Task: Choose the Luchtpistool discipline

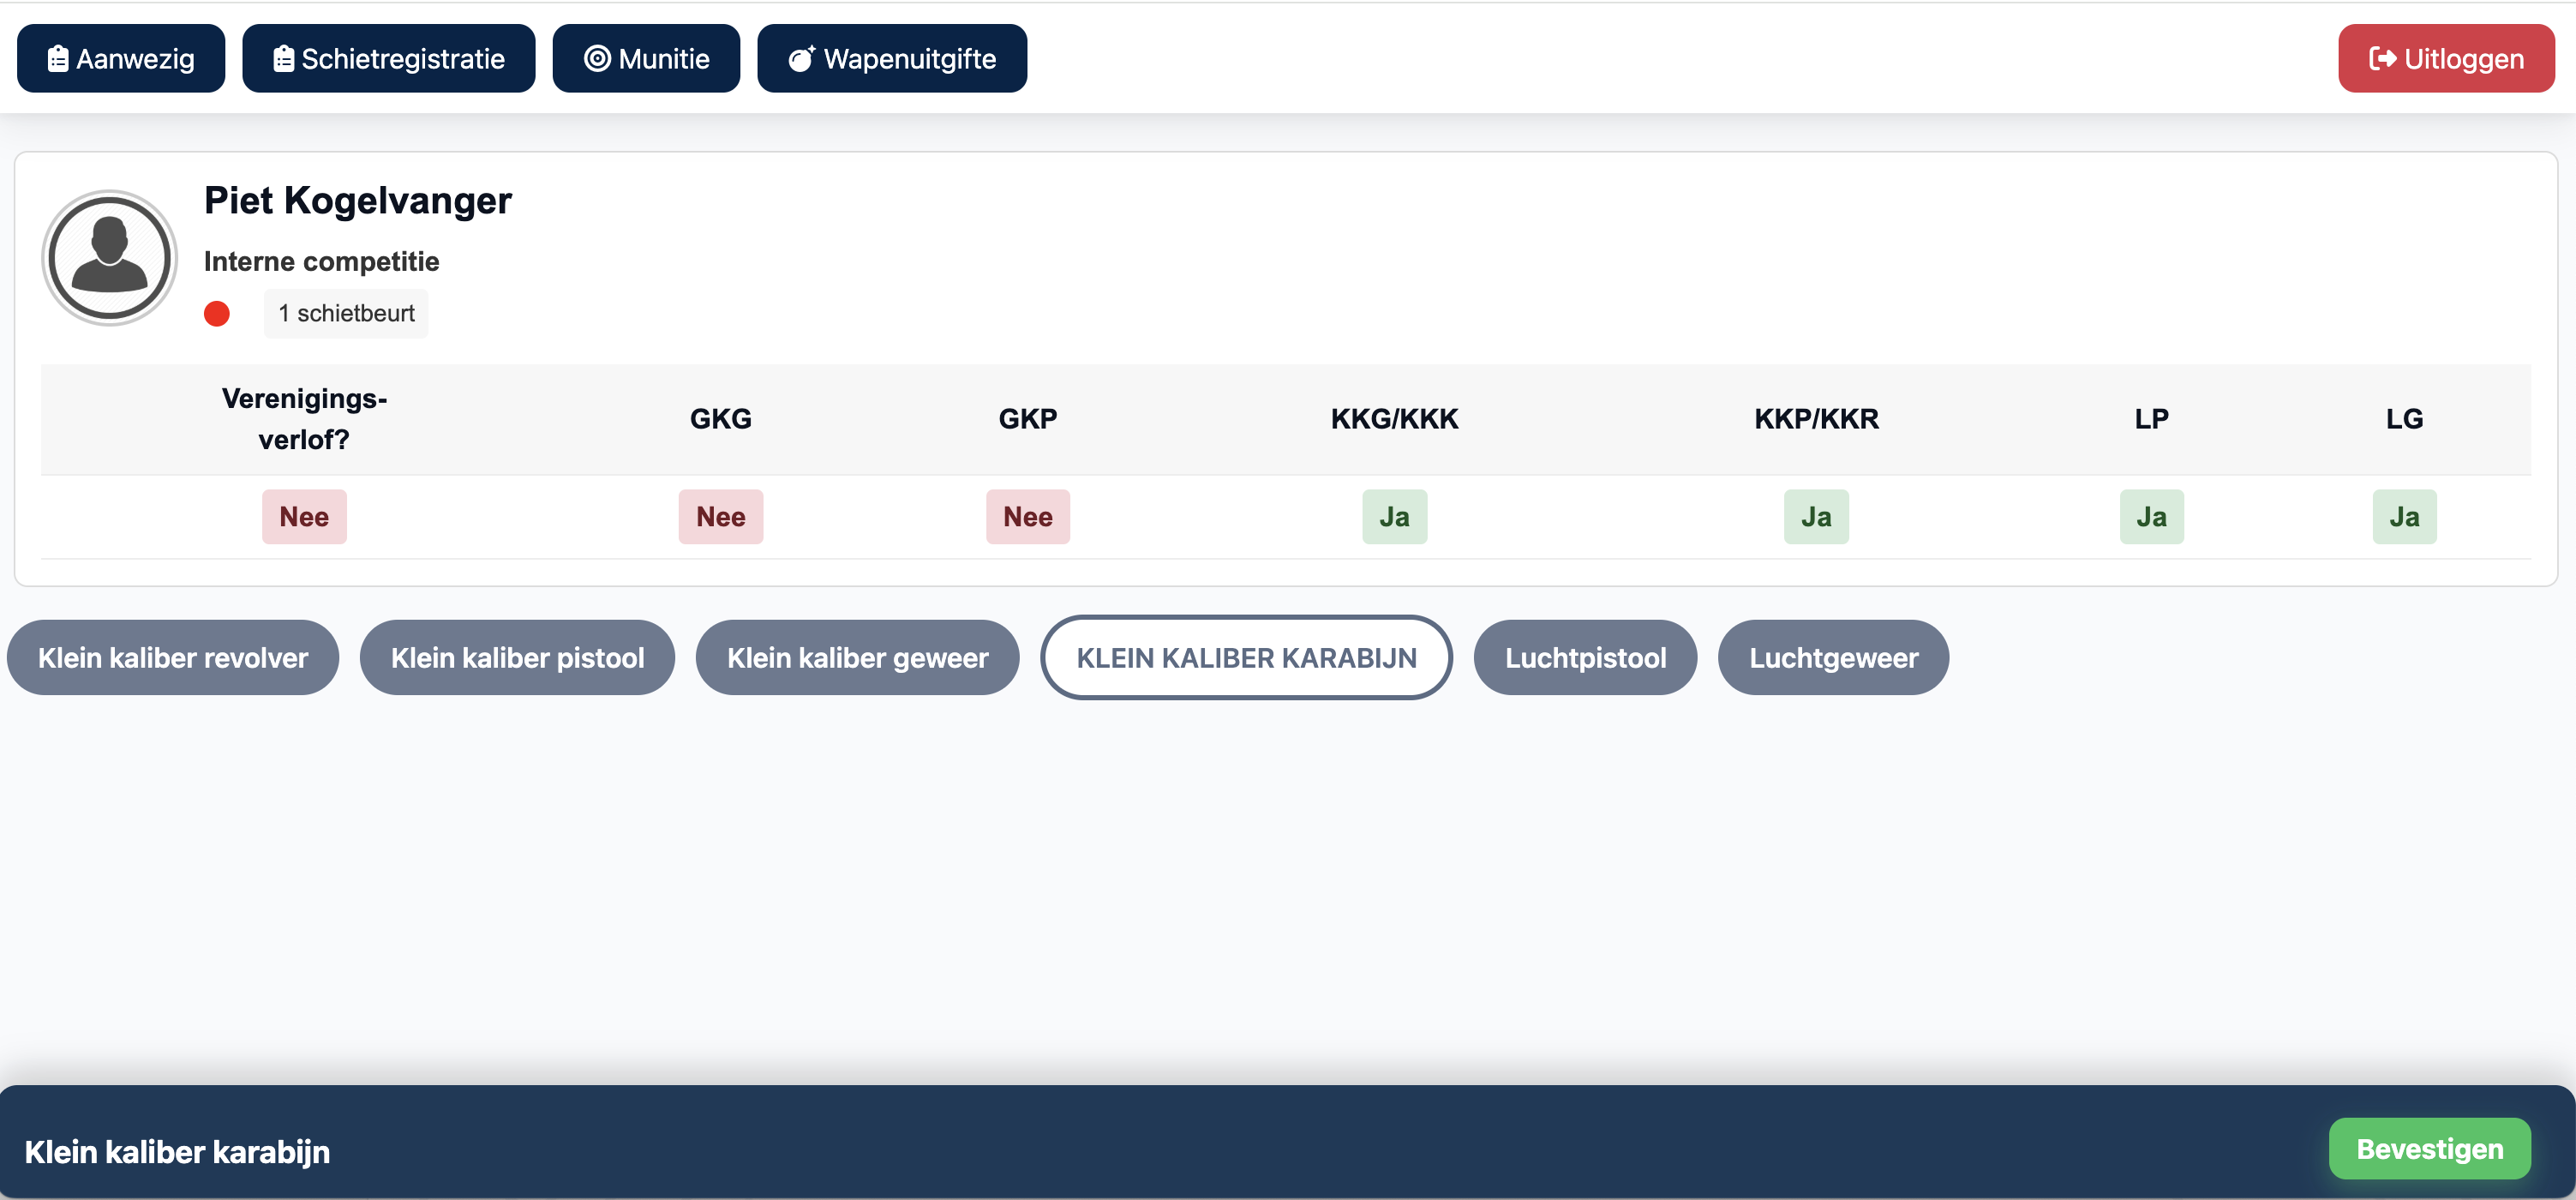Action: tap(1585, 658)
